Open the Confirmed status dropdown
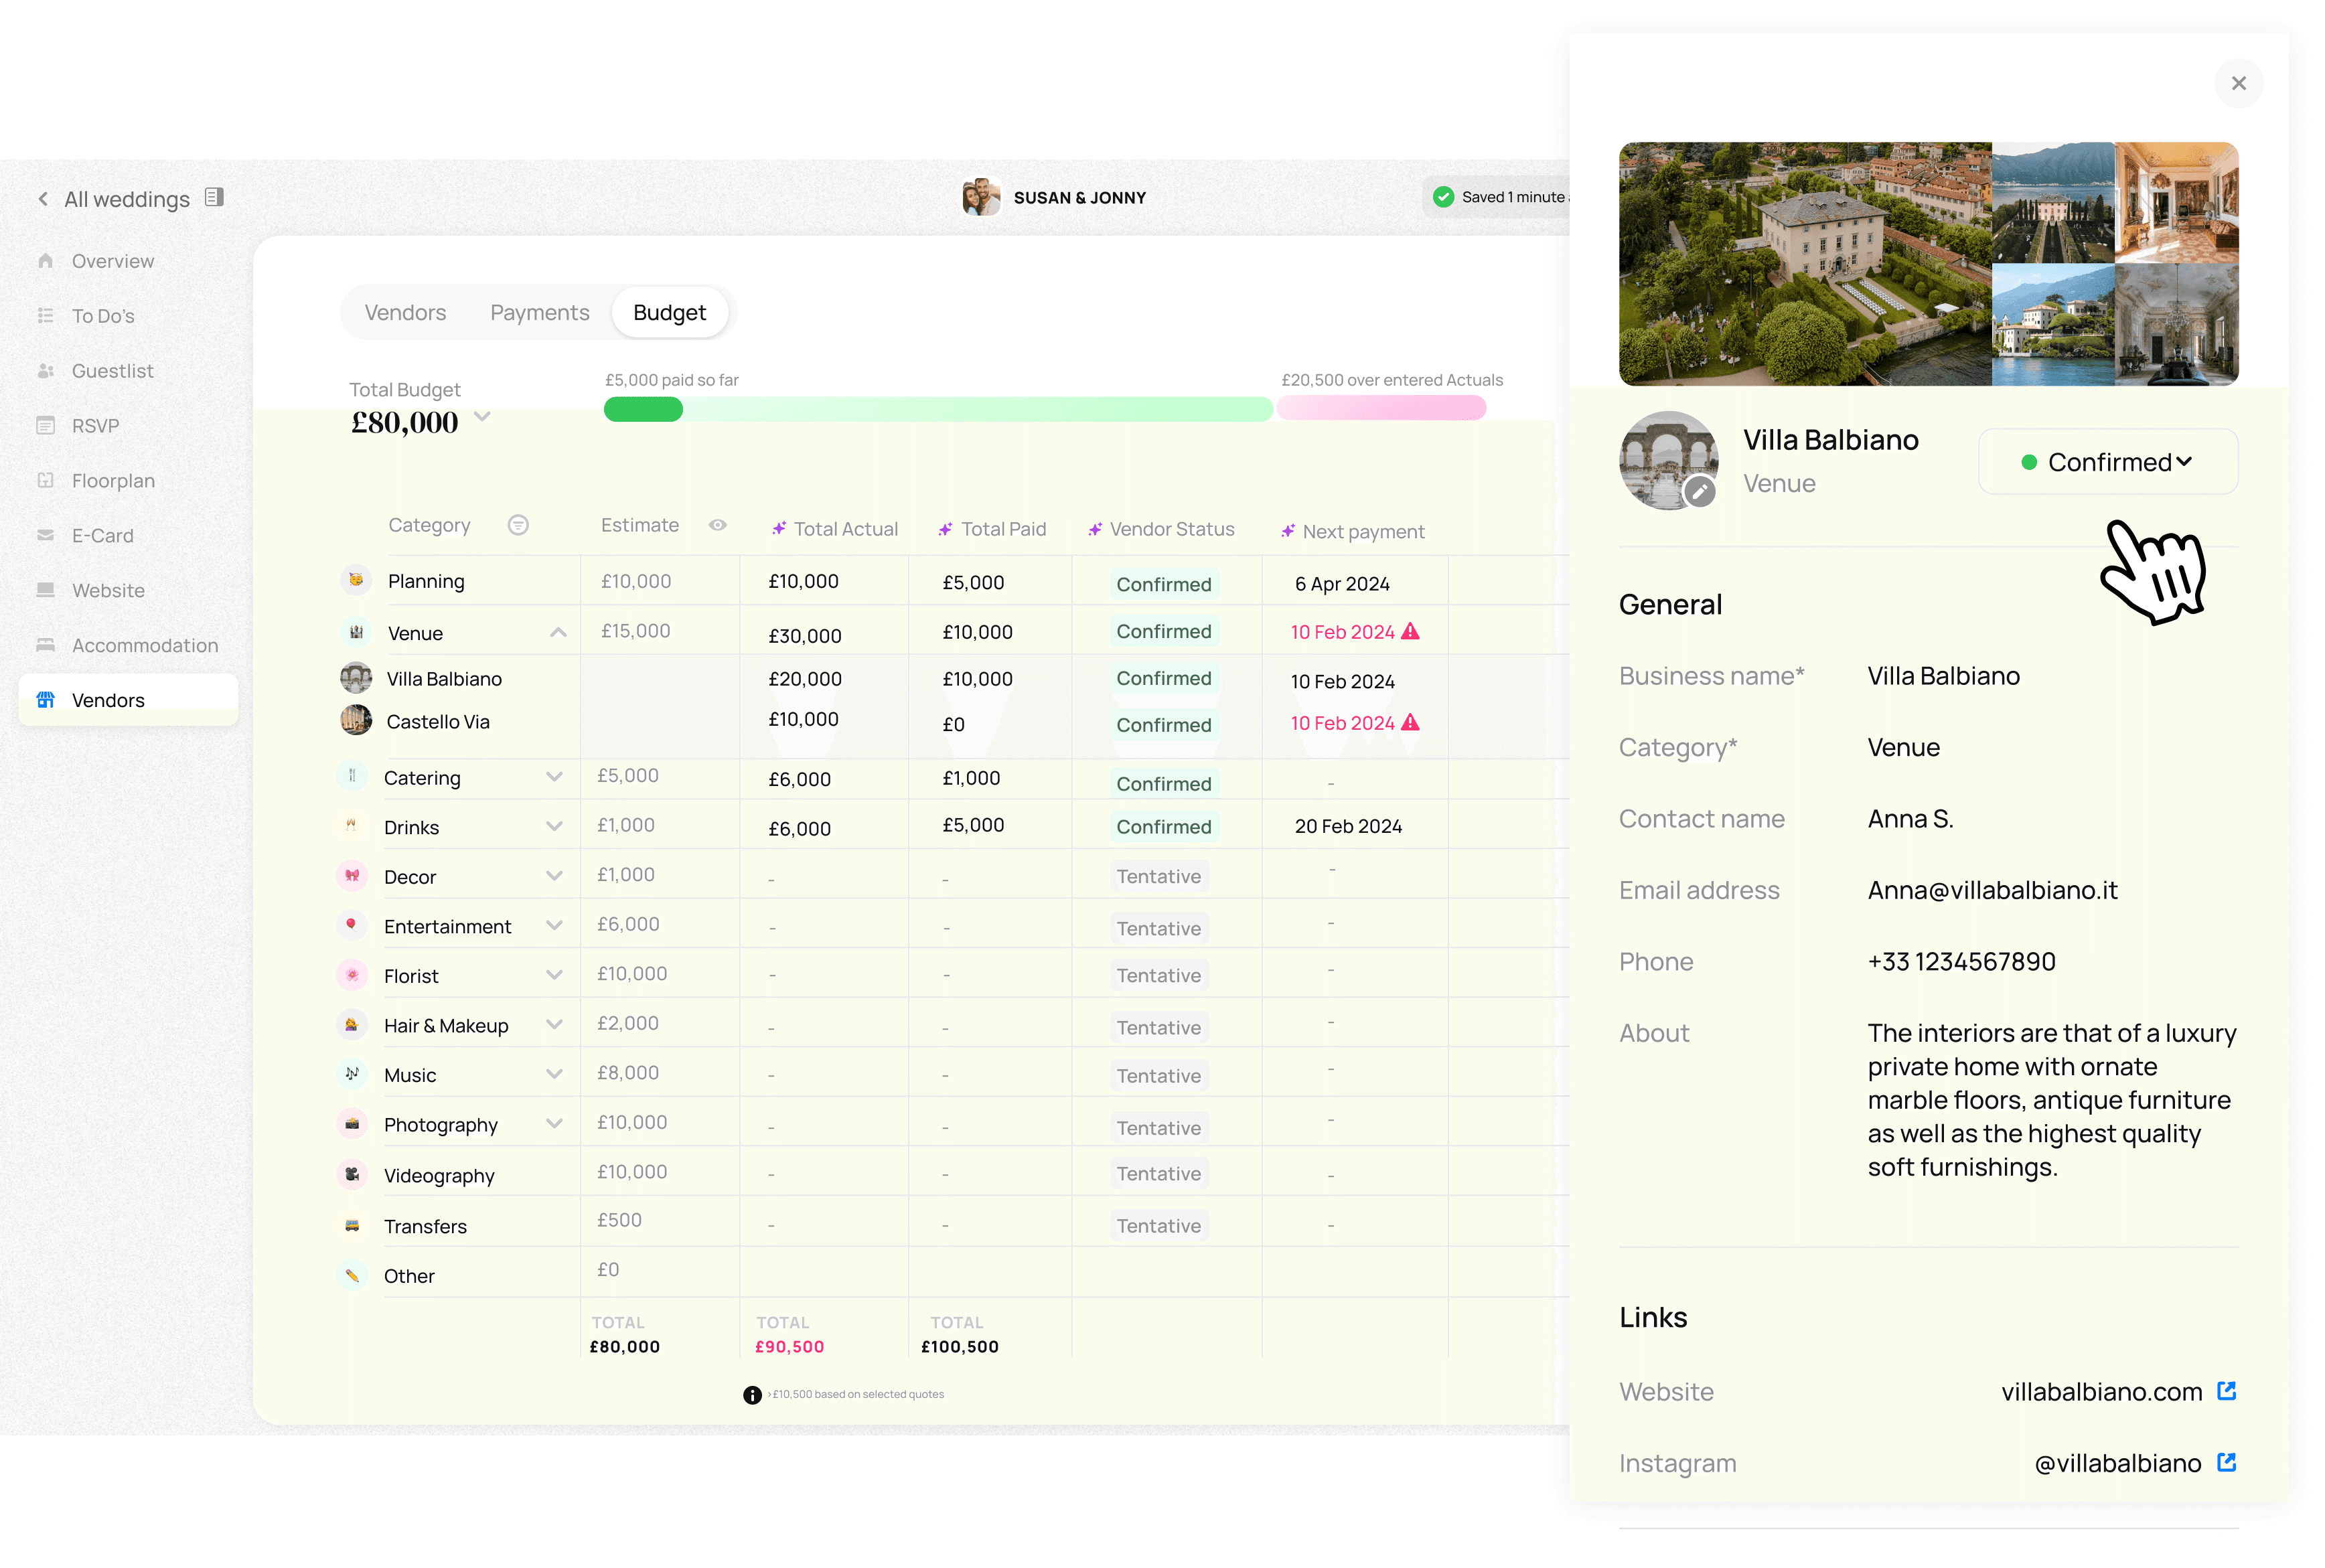The height and width of the screenshot is (1568, 2325). (2107, 462)
